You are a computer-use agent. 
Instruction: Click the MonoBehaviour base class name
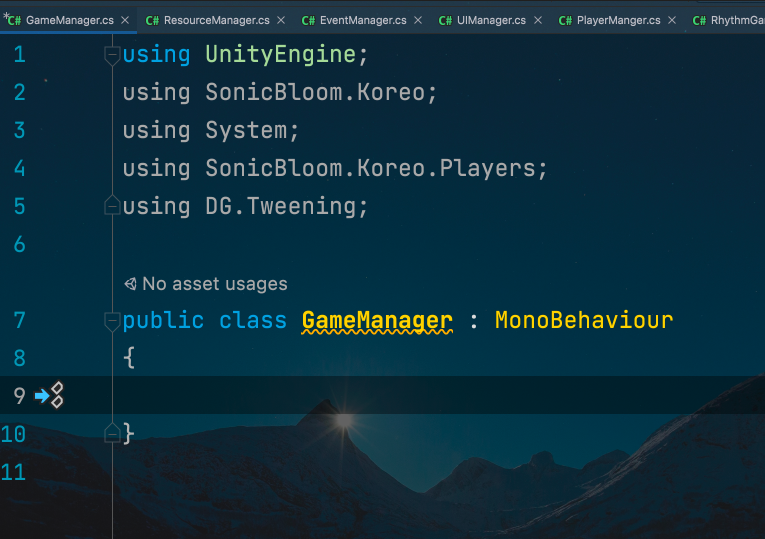(584, 320)
